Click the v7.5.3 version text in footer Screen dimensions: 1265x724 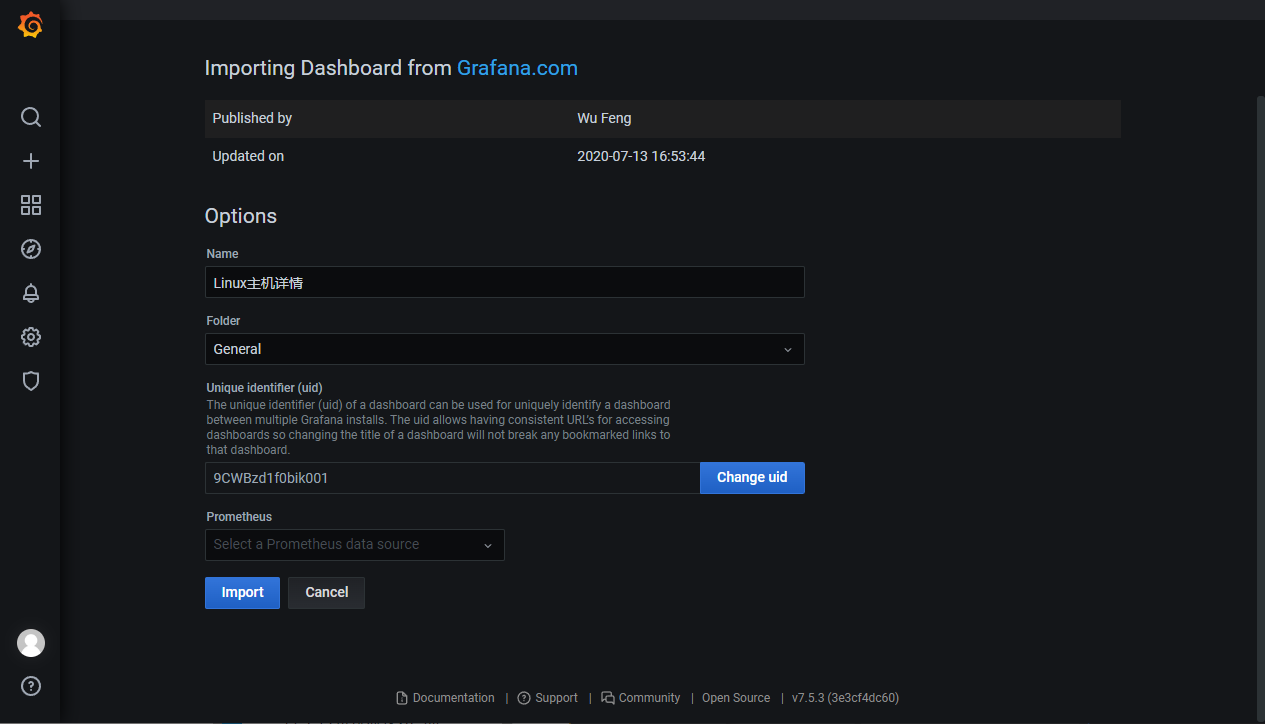845,698
